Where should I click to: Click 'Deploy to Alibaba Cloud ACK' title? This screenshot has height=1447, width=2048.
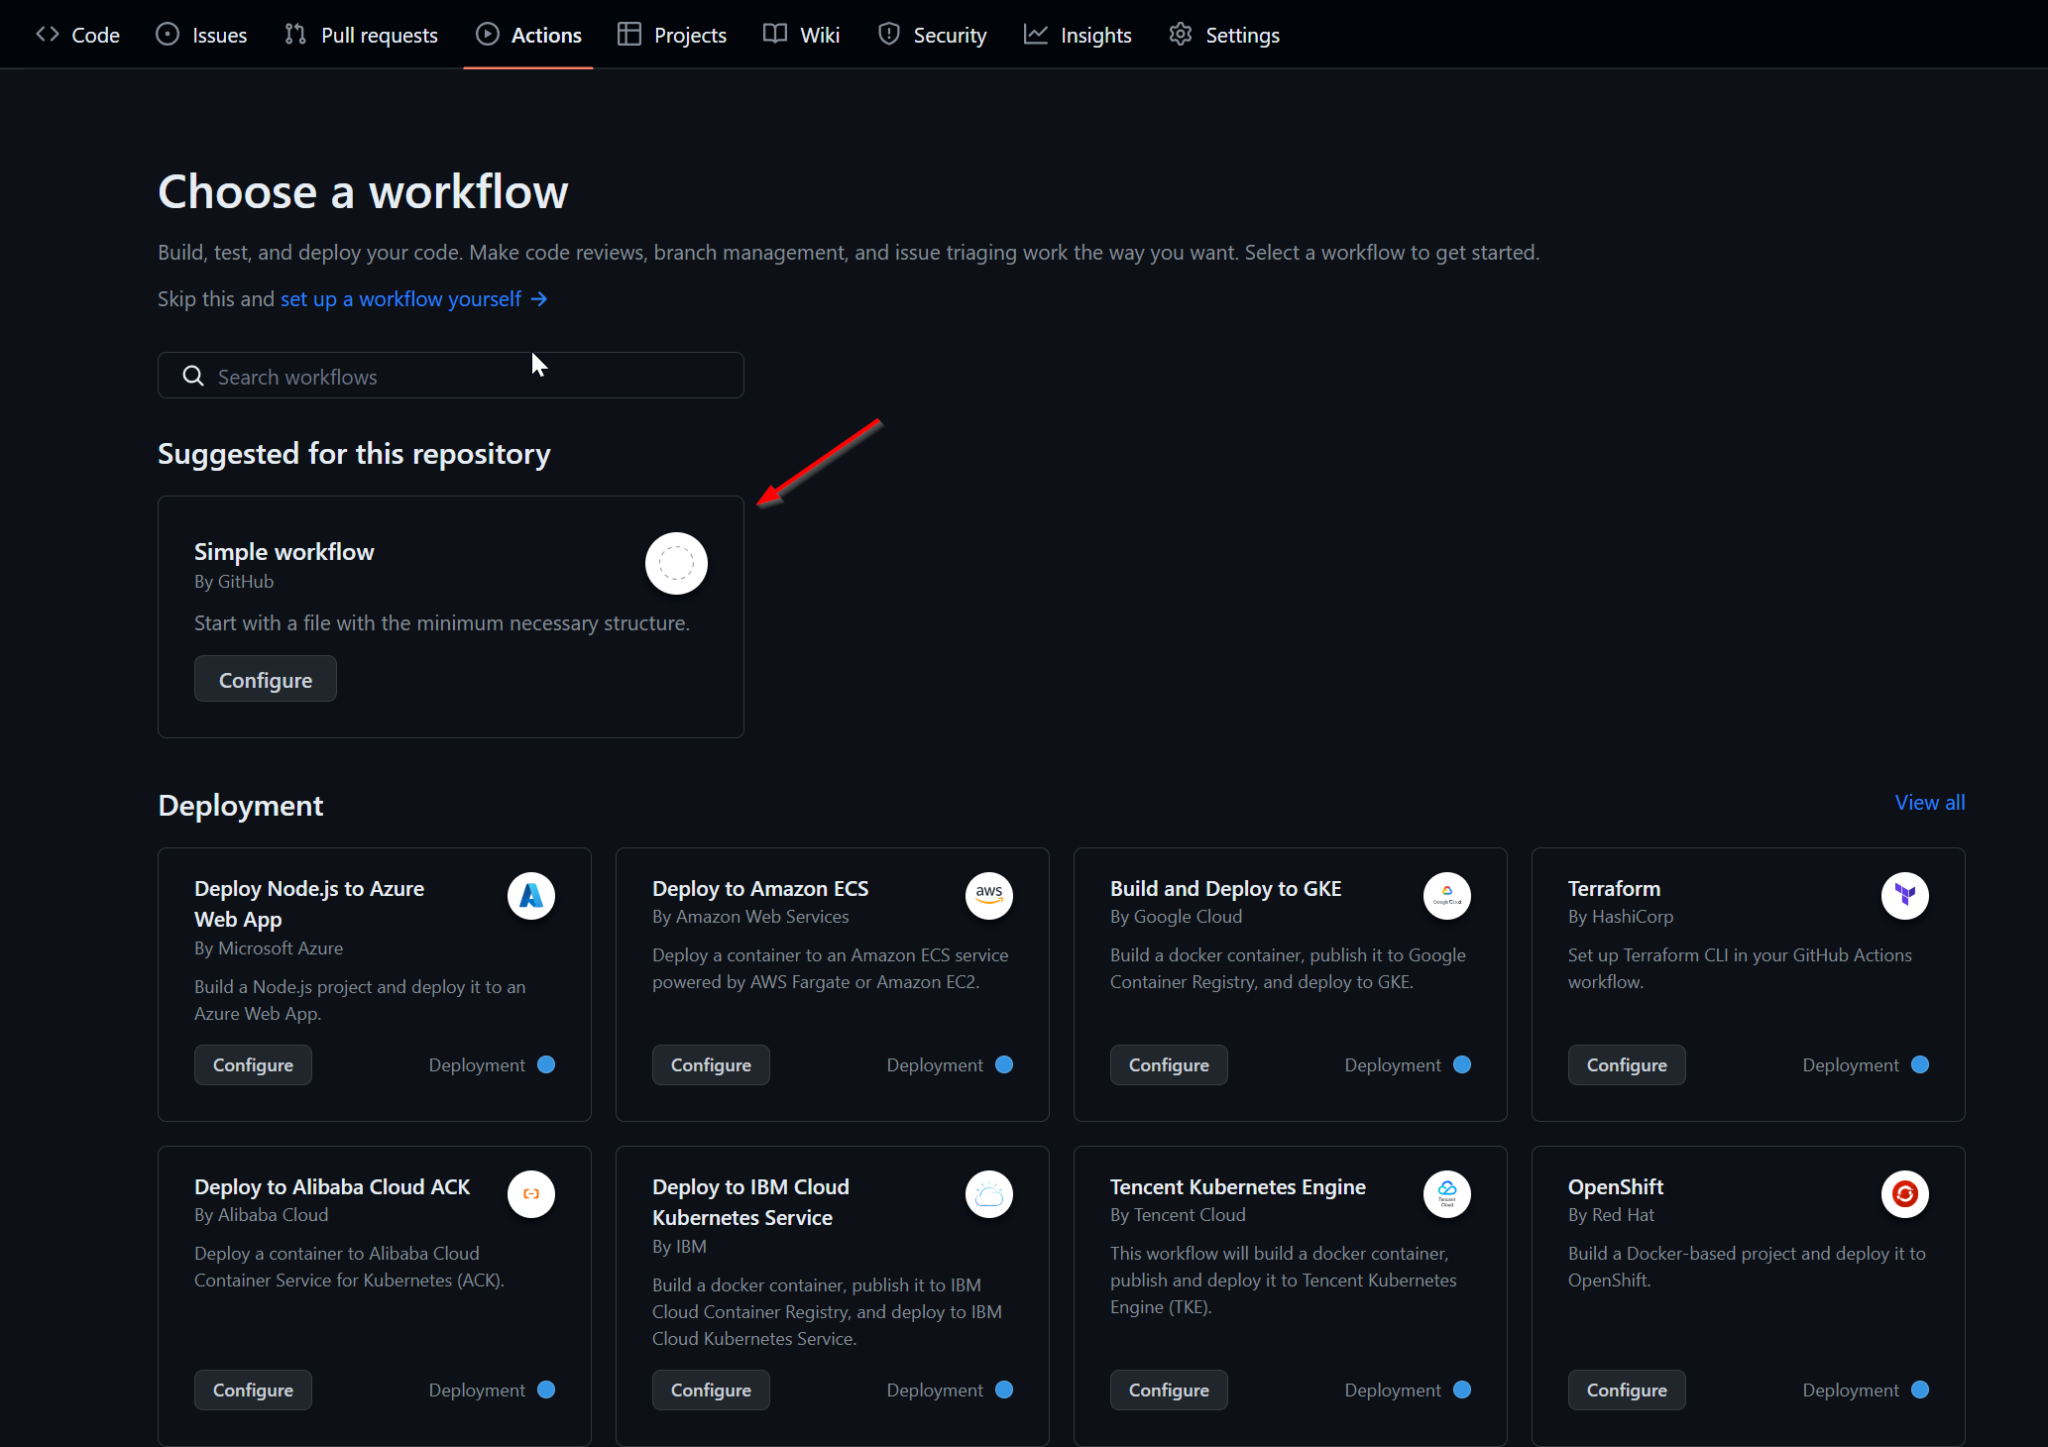[x=332, y=1187]
